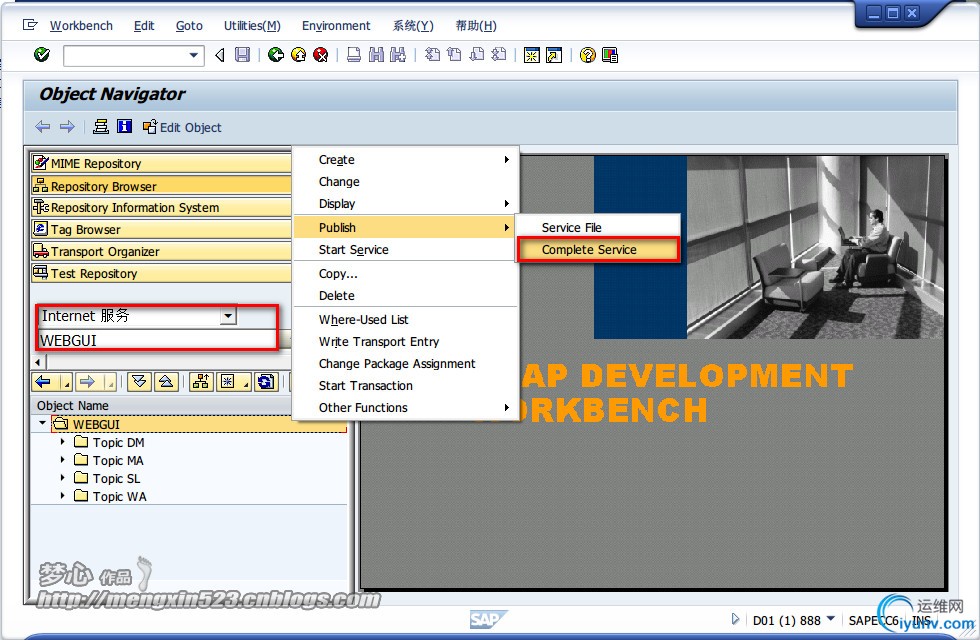The height and width of the screenshot is (640, 980).
Task: Open the Tag Browser
Action: point(161,229)
